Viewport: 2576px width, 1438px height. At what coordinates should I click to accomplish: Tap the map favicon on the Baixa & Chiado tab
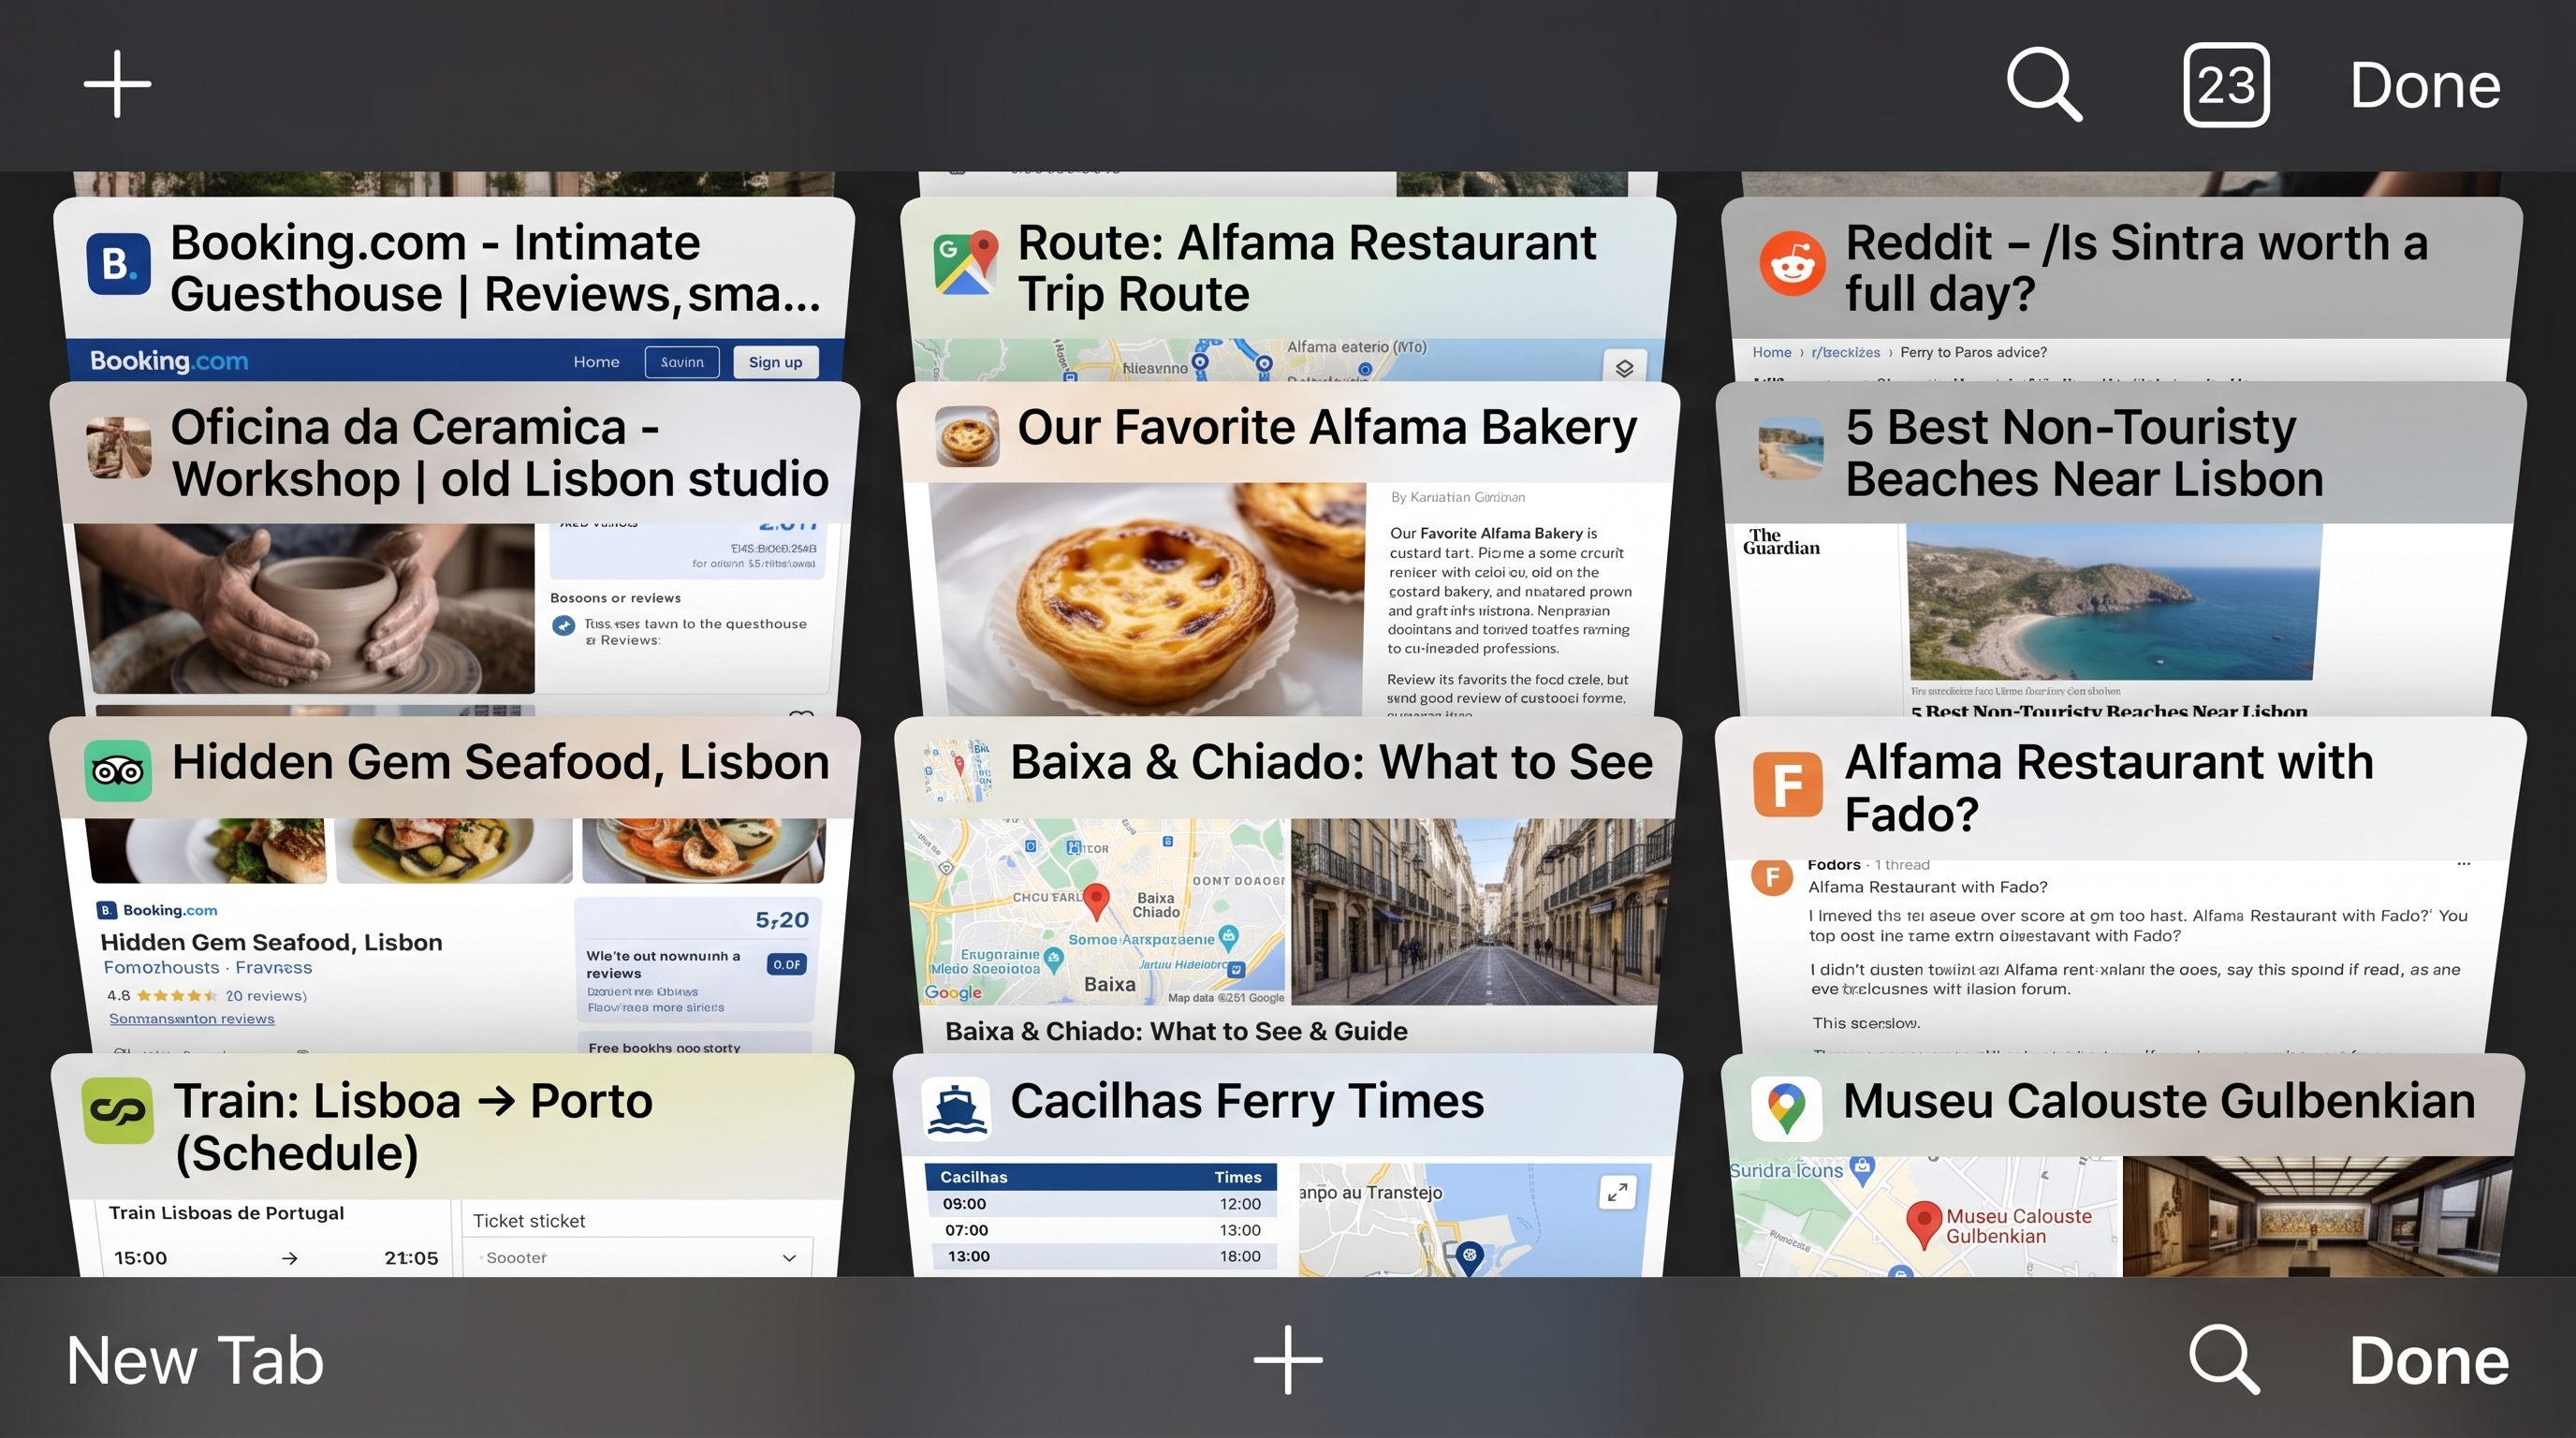click(957, 770)
